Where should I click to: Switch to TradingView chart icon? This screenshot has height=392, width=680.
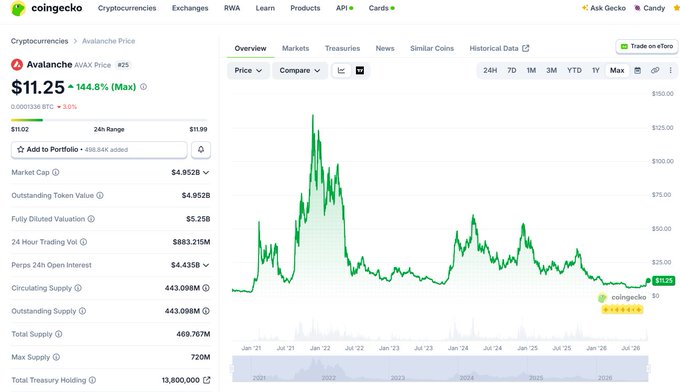click(x=360, y=70)
